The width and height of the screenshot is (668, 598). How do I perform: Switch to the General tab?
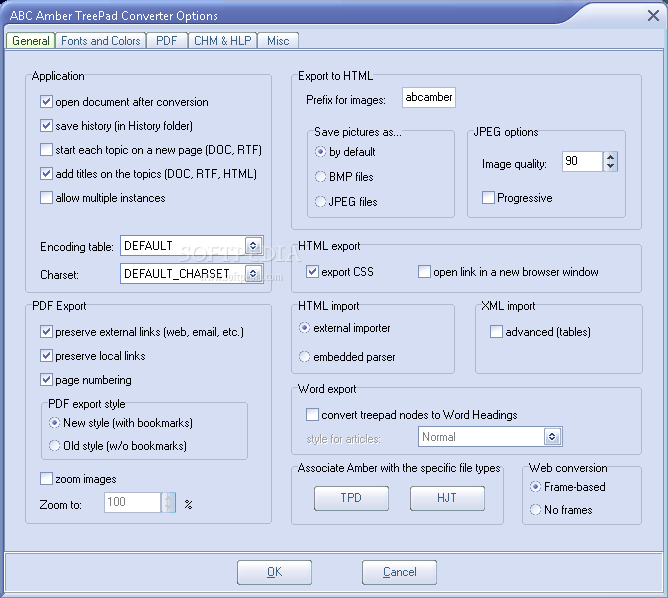[30, 41]
